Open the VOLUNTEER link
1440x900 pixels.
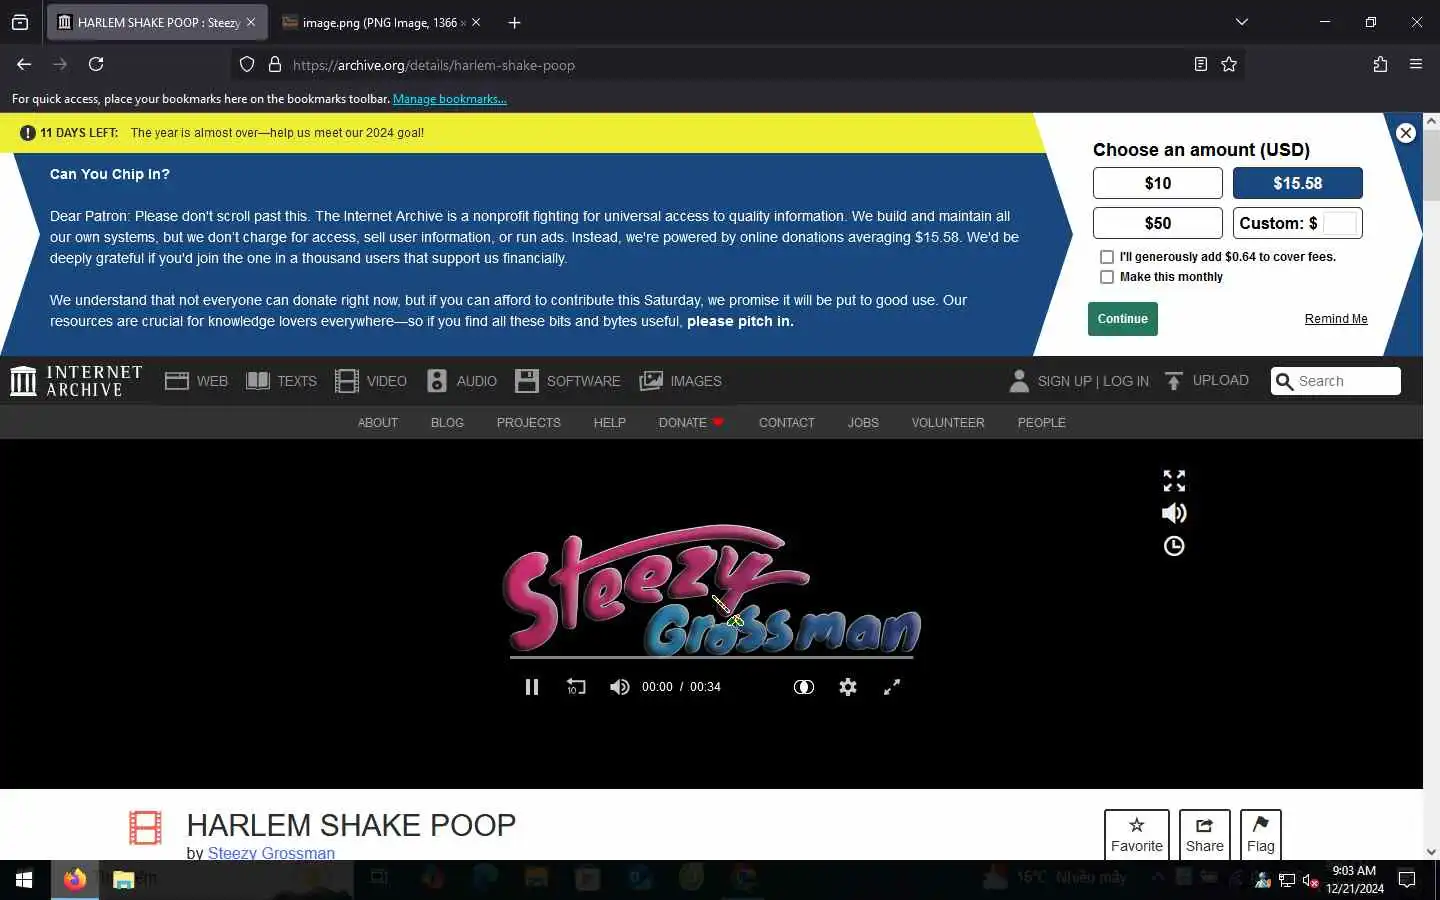pos(948,423)
